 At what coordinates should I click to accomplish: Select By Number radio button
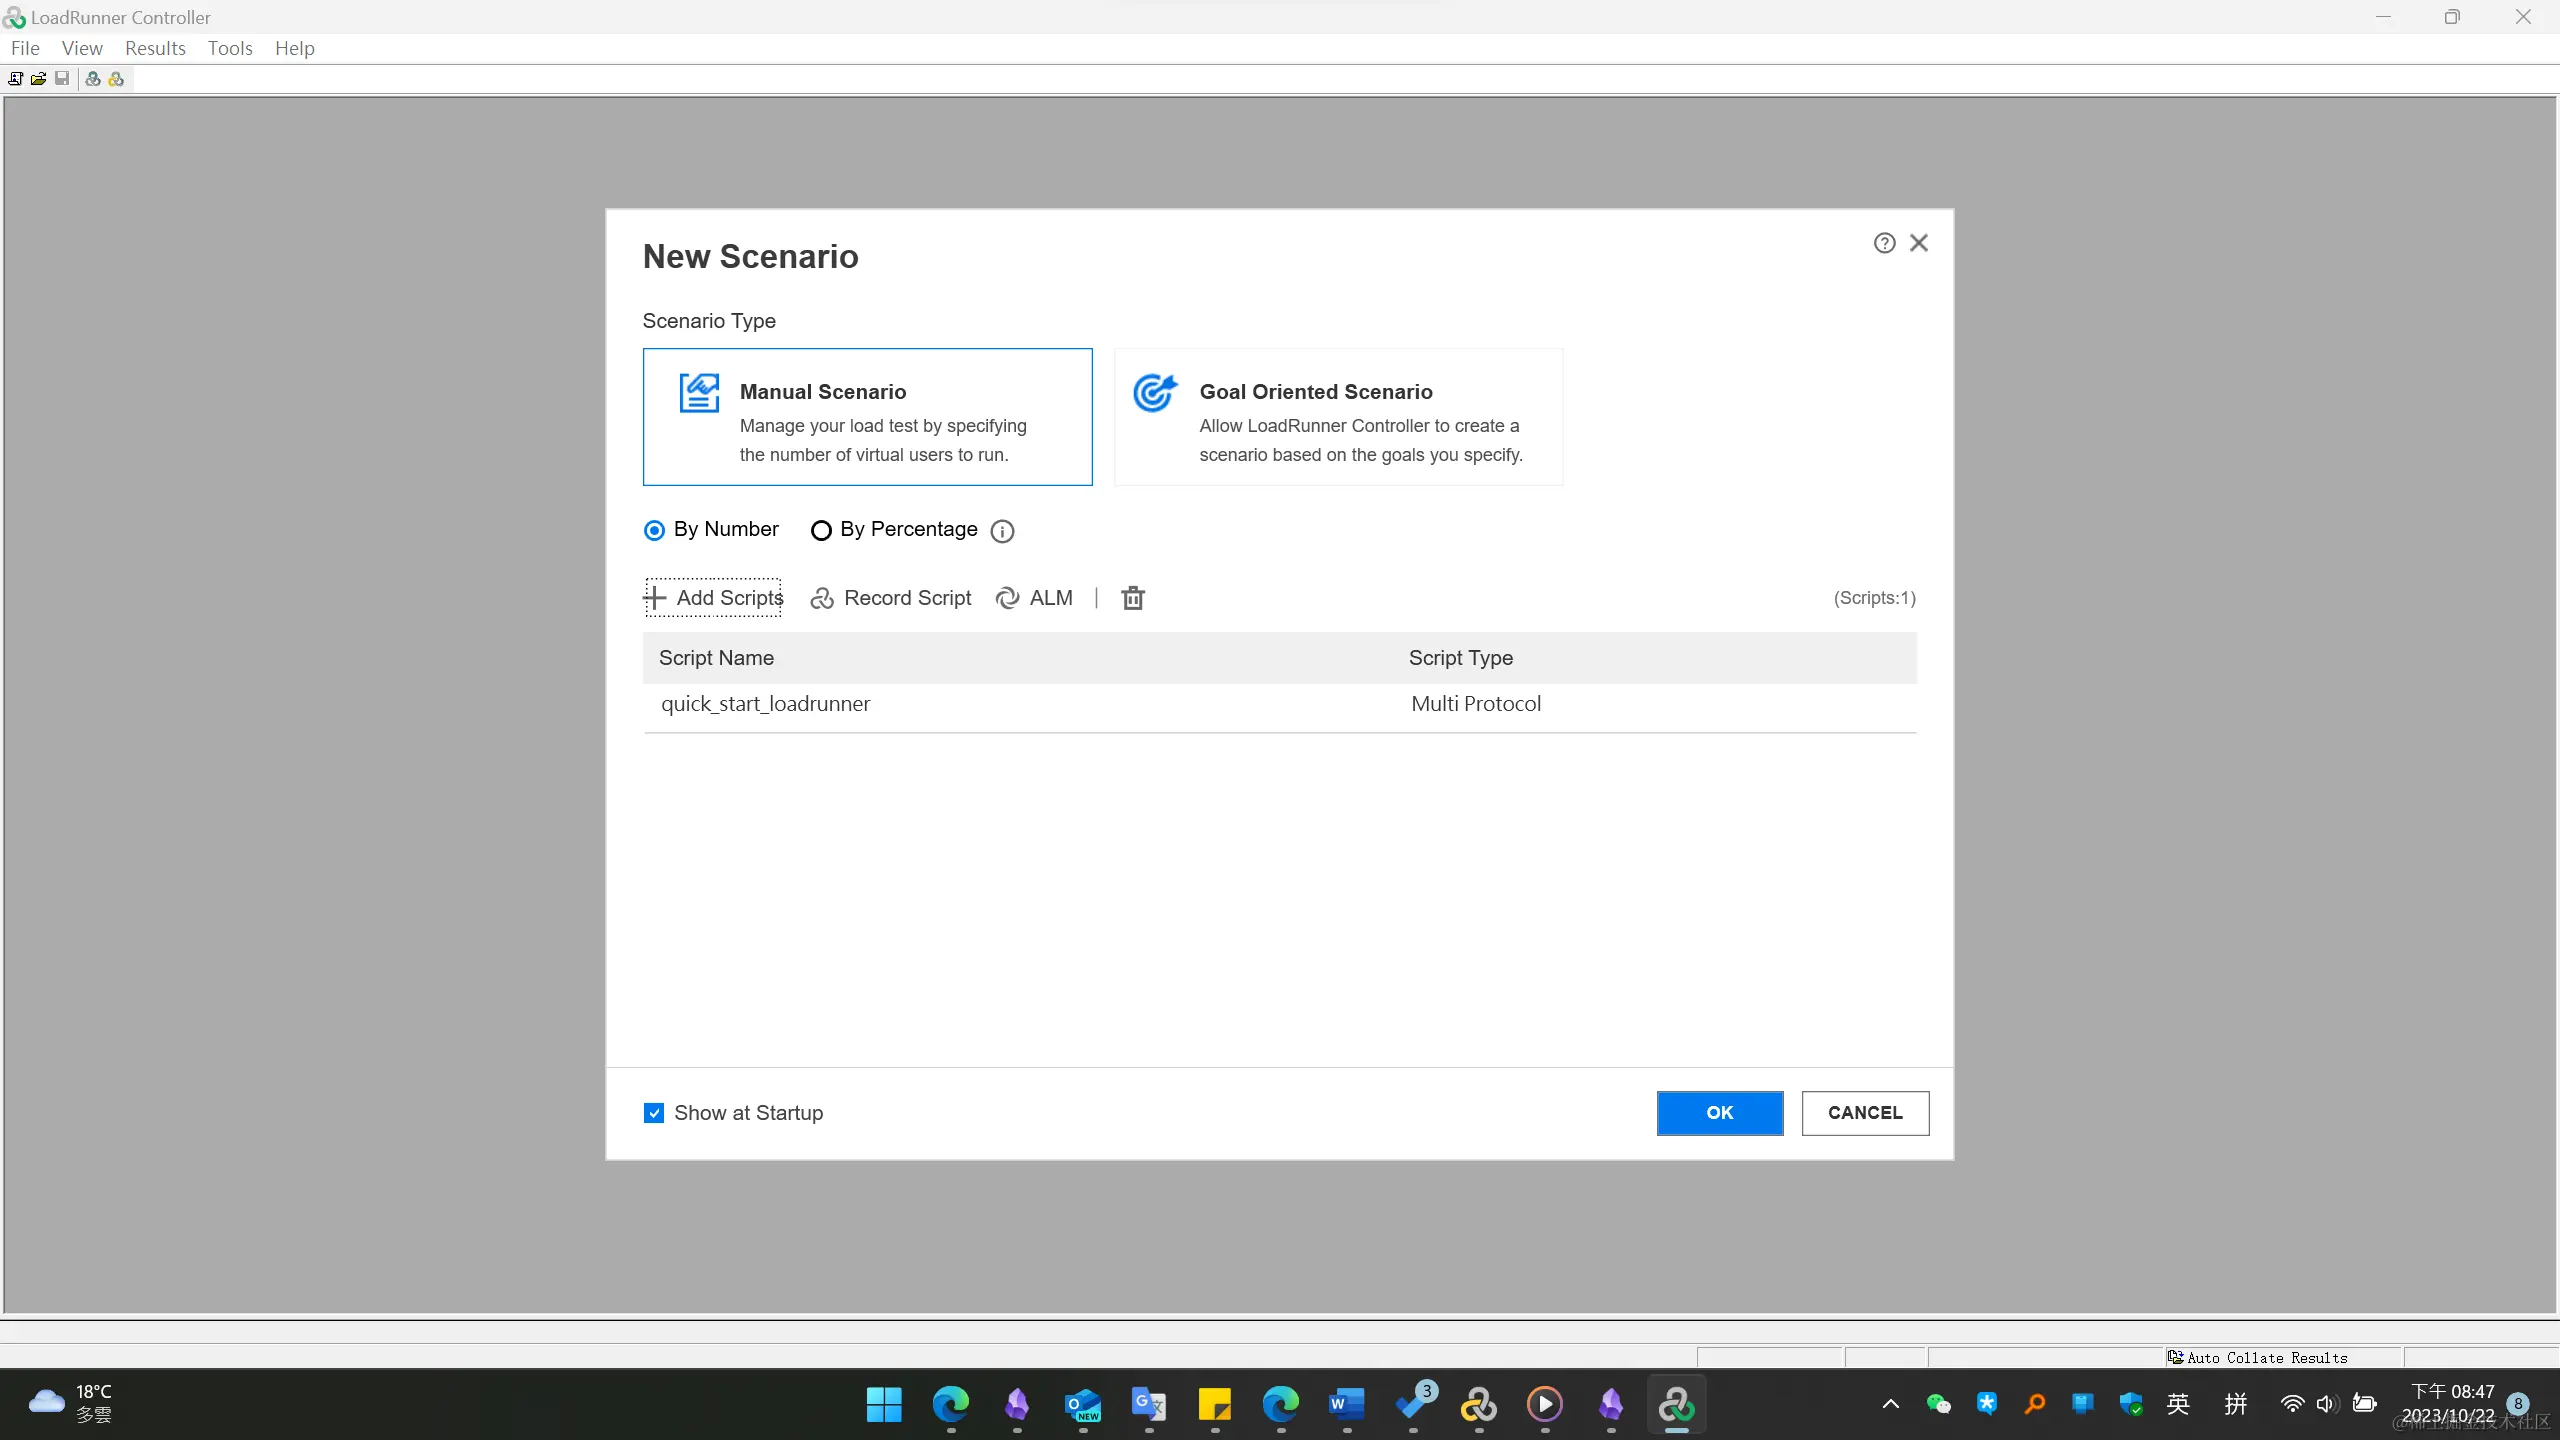pyautogui.click(x=654, y=530)
